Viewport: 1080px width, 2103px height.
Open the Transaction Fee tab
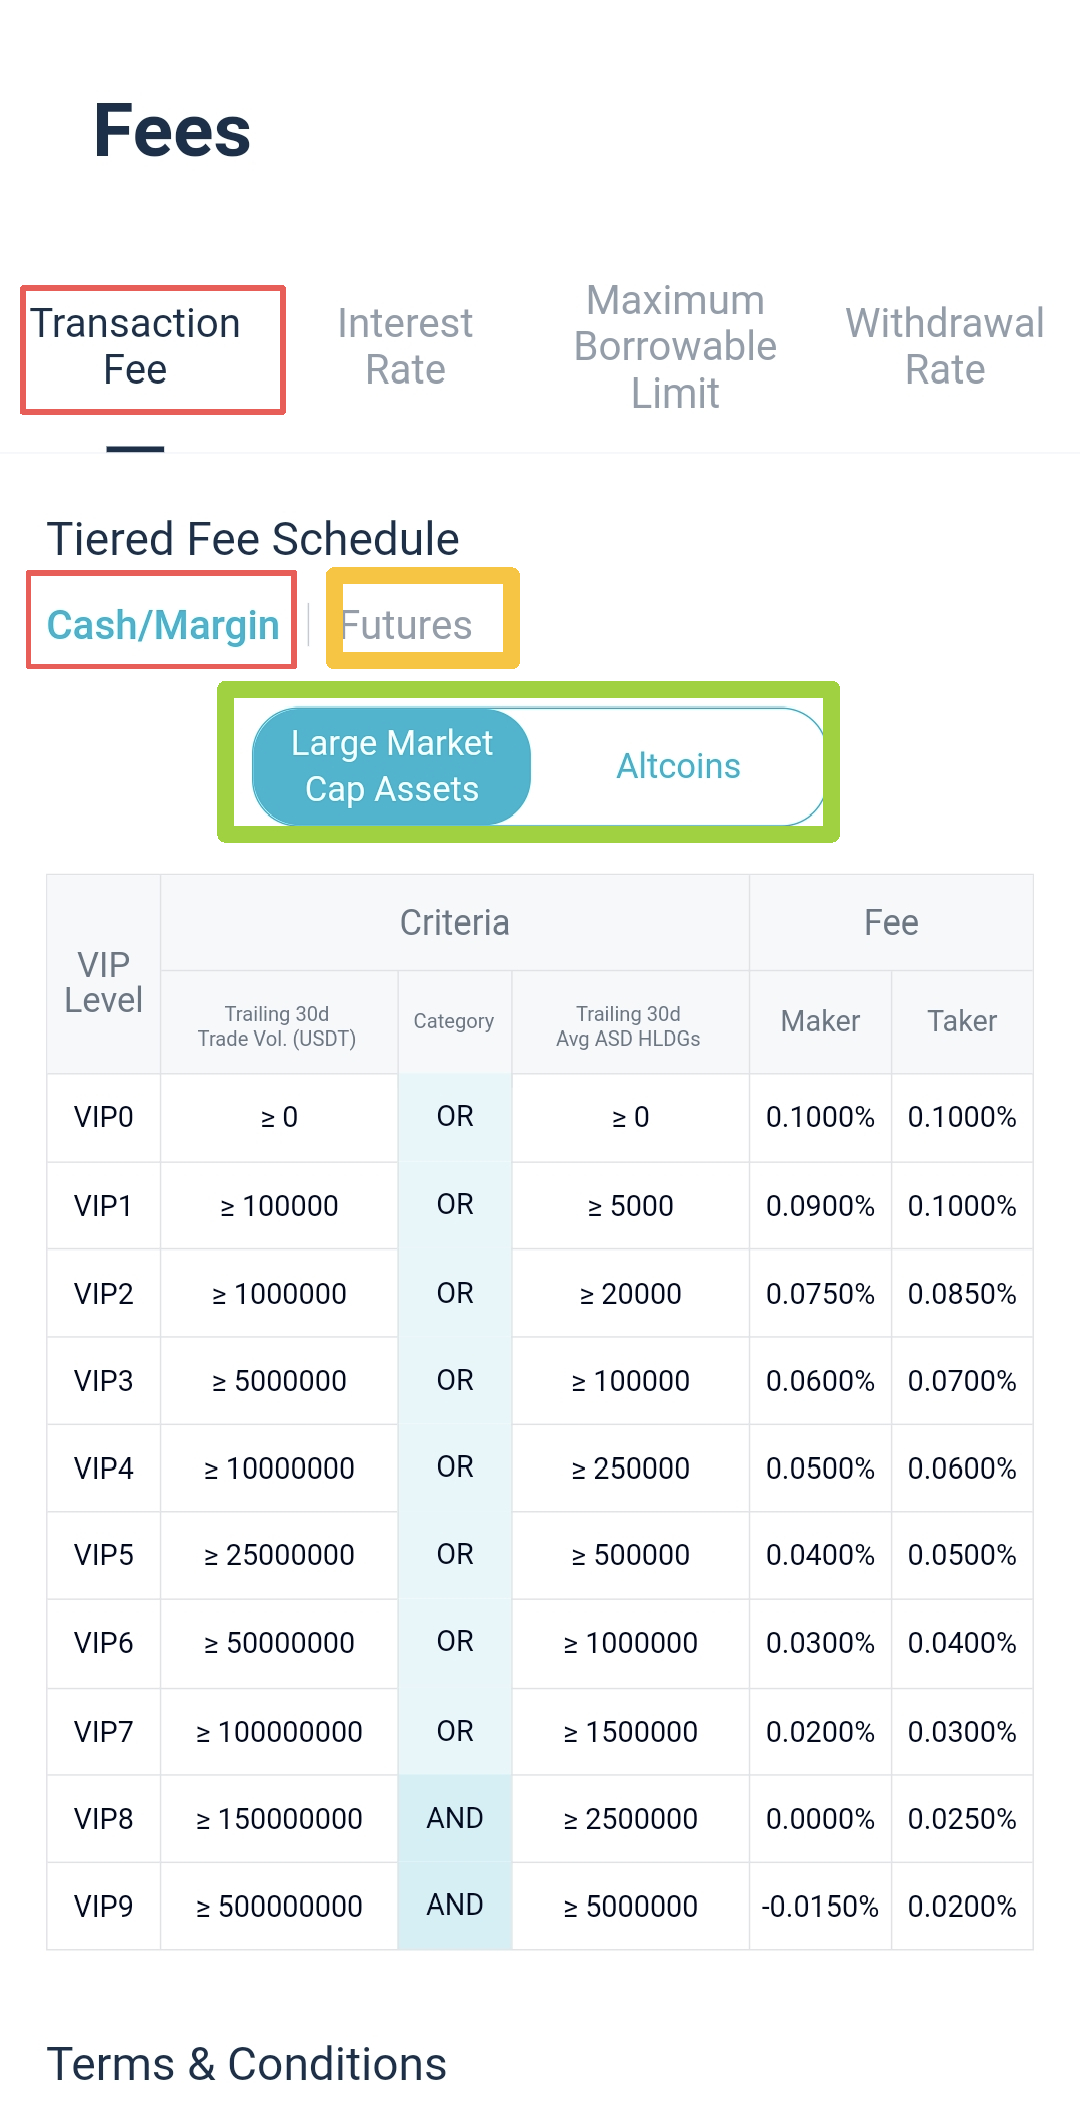click(x=135, y=347)
